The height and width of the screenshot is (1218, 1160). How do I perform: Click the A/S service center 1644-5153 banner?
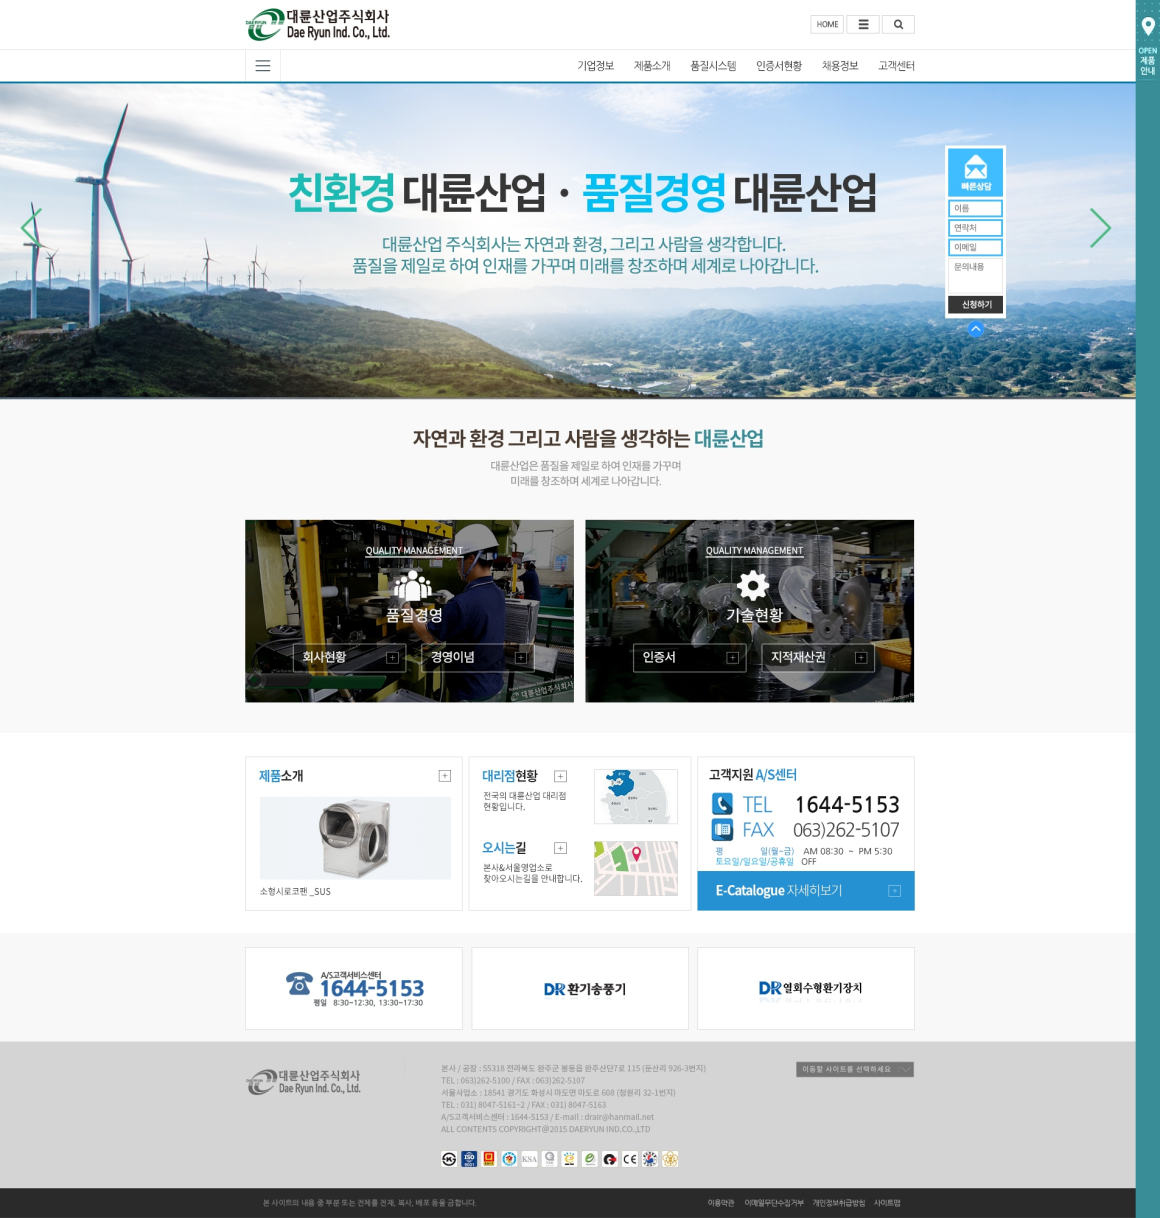354,988
